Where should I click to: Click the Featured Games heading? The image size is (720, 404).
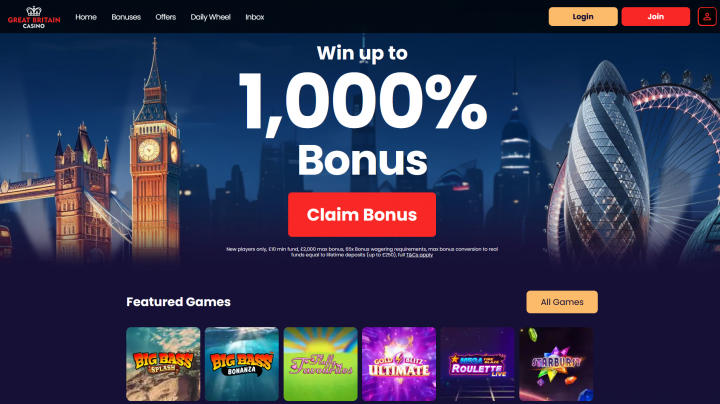tap(178, 302)
